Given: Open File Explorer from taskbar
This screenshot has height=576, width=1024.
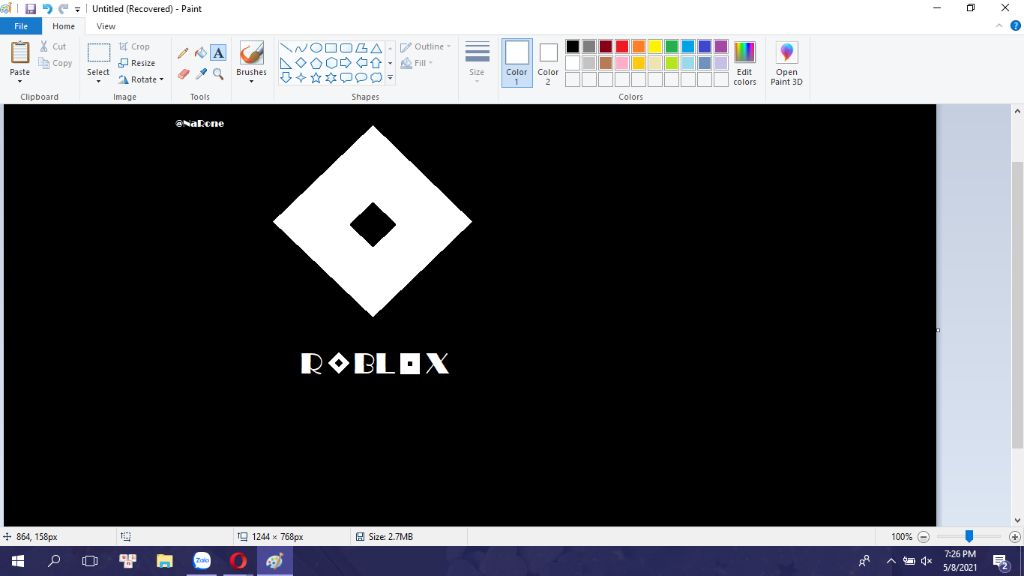Looking at the screenshot, I should click(165, 561).
